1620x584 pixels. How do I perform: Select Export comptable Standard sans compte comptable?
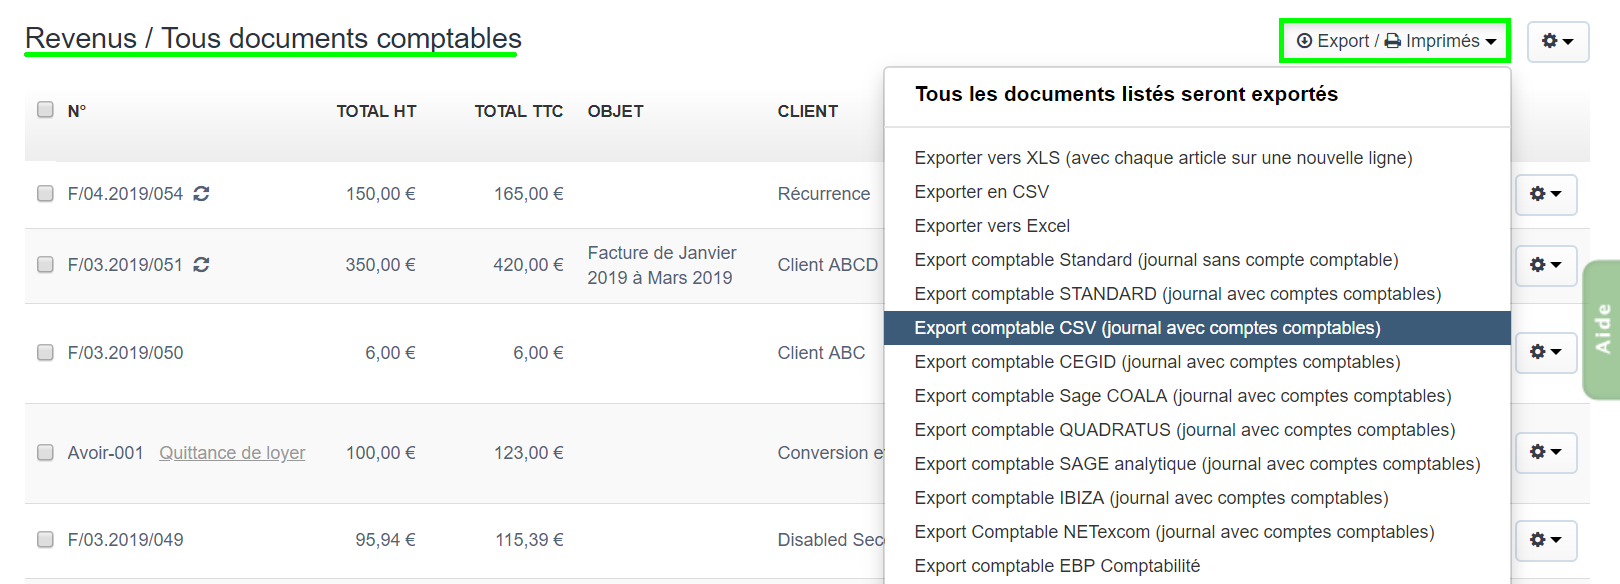click(1197, 260)
